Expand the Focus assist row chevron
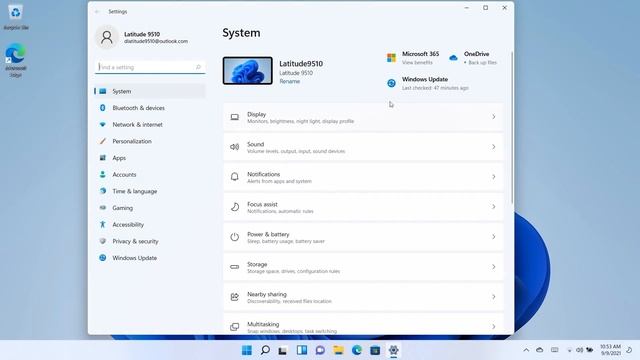 pos(493,207)
